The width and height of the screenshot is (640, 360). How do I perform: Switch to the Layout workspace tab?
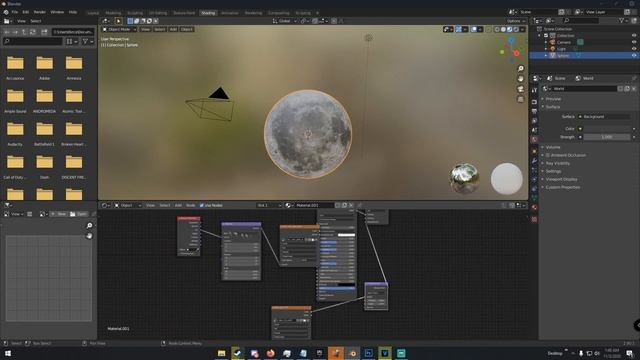93,13
